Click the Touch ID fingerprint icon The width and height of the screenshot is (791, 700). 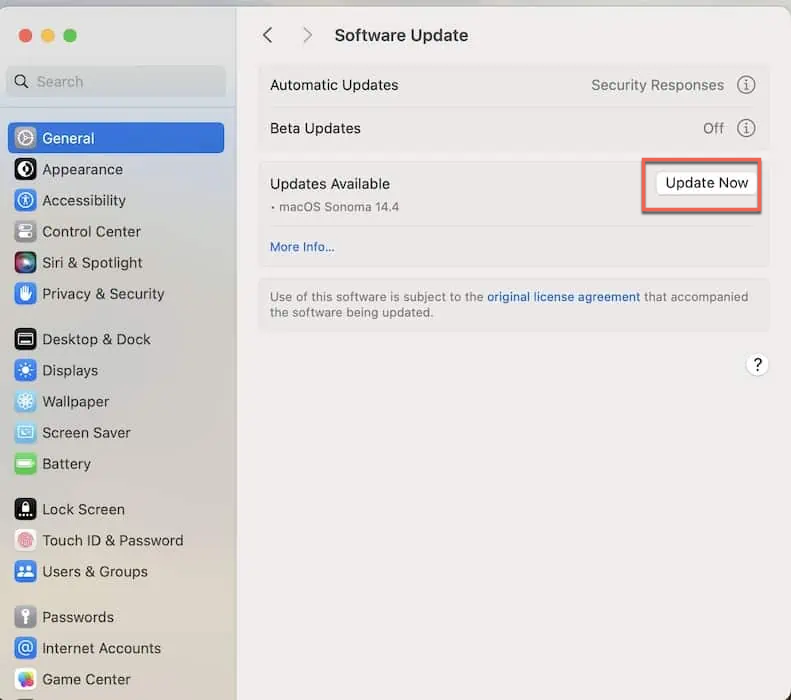(x=25, y=540)
